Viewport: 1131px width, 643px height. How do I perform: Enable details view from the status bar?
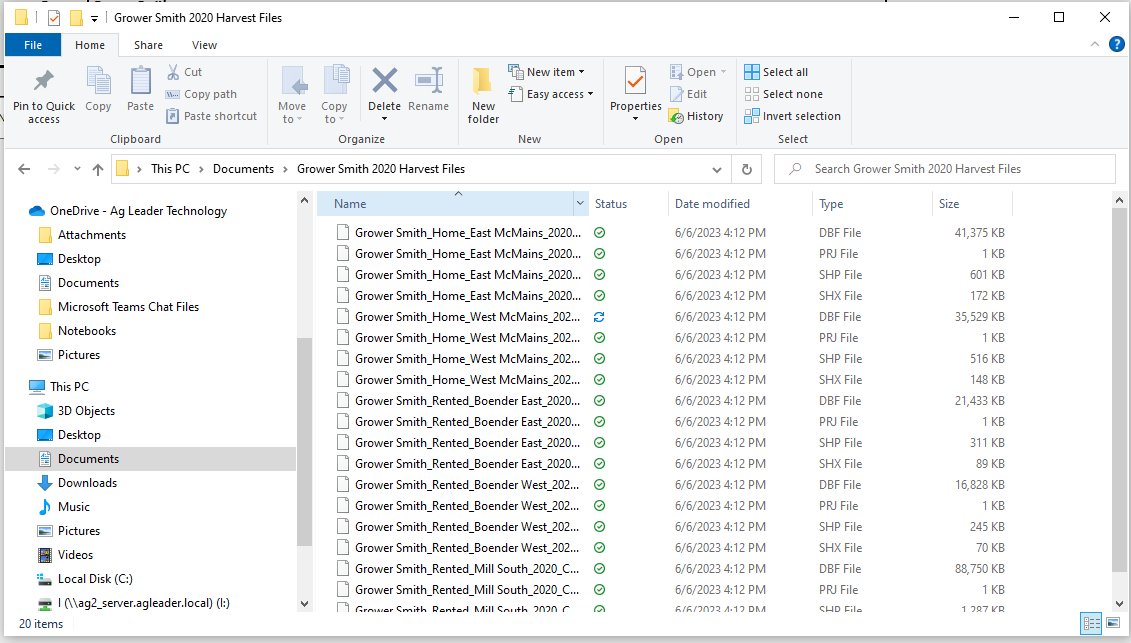(1093, 623)
